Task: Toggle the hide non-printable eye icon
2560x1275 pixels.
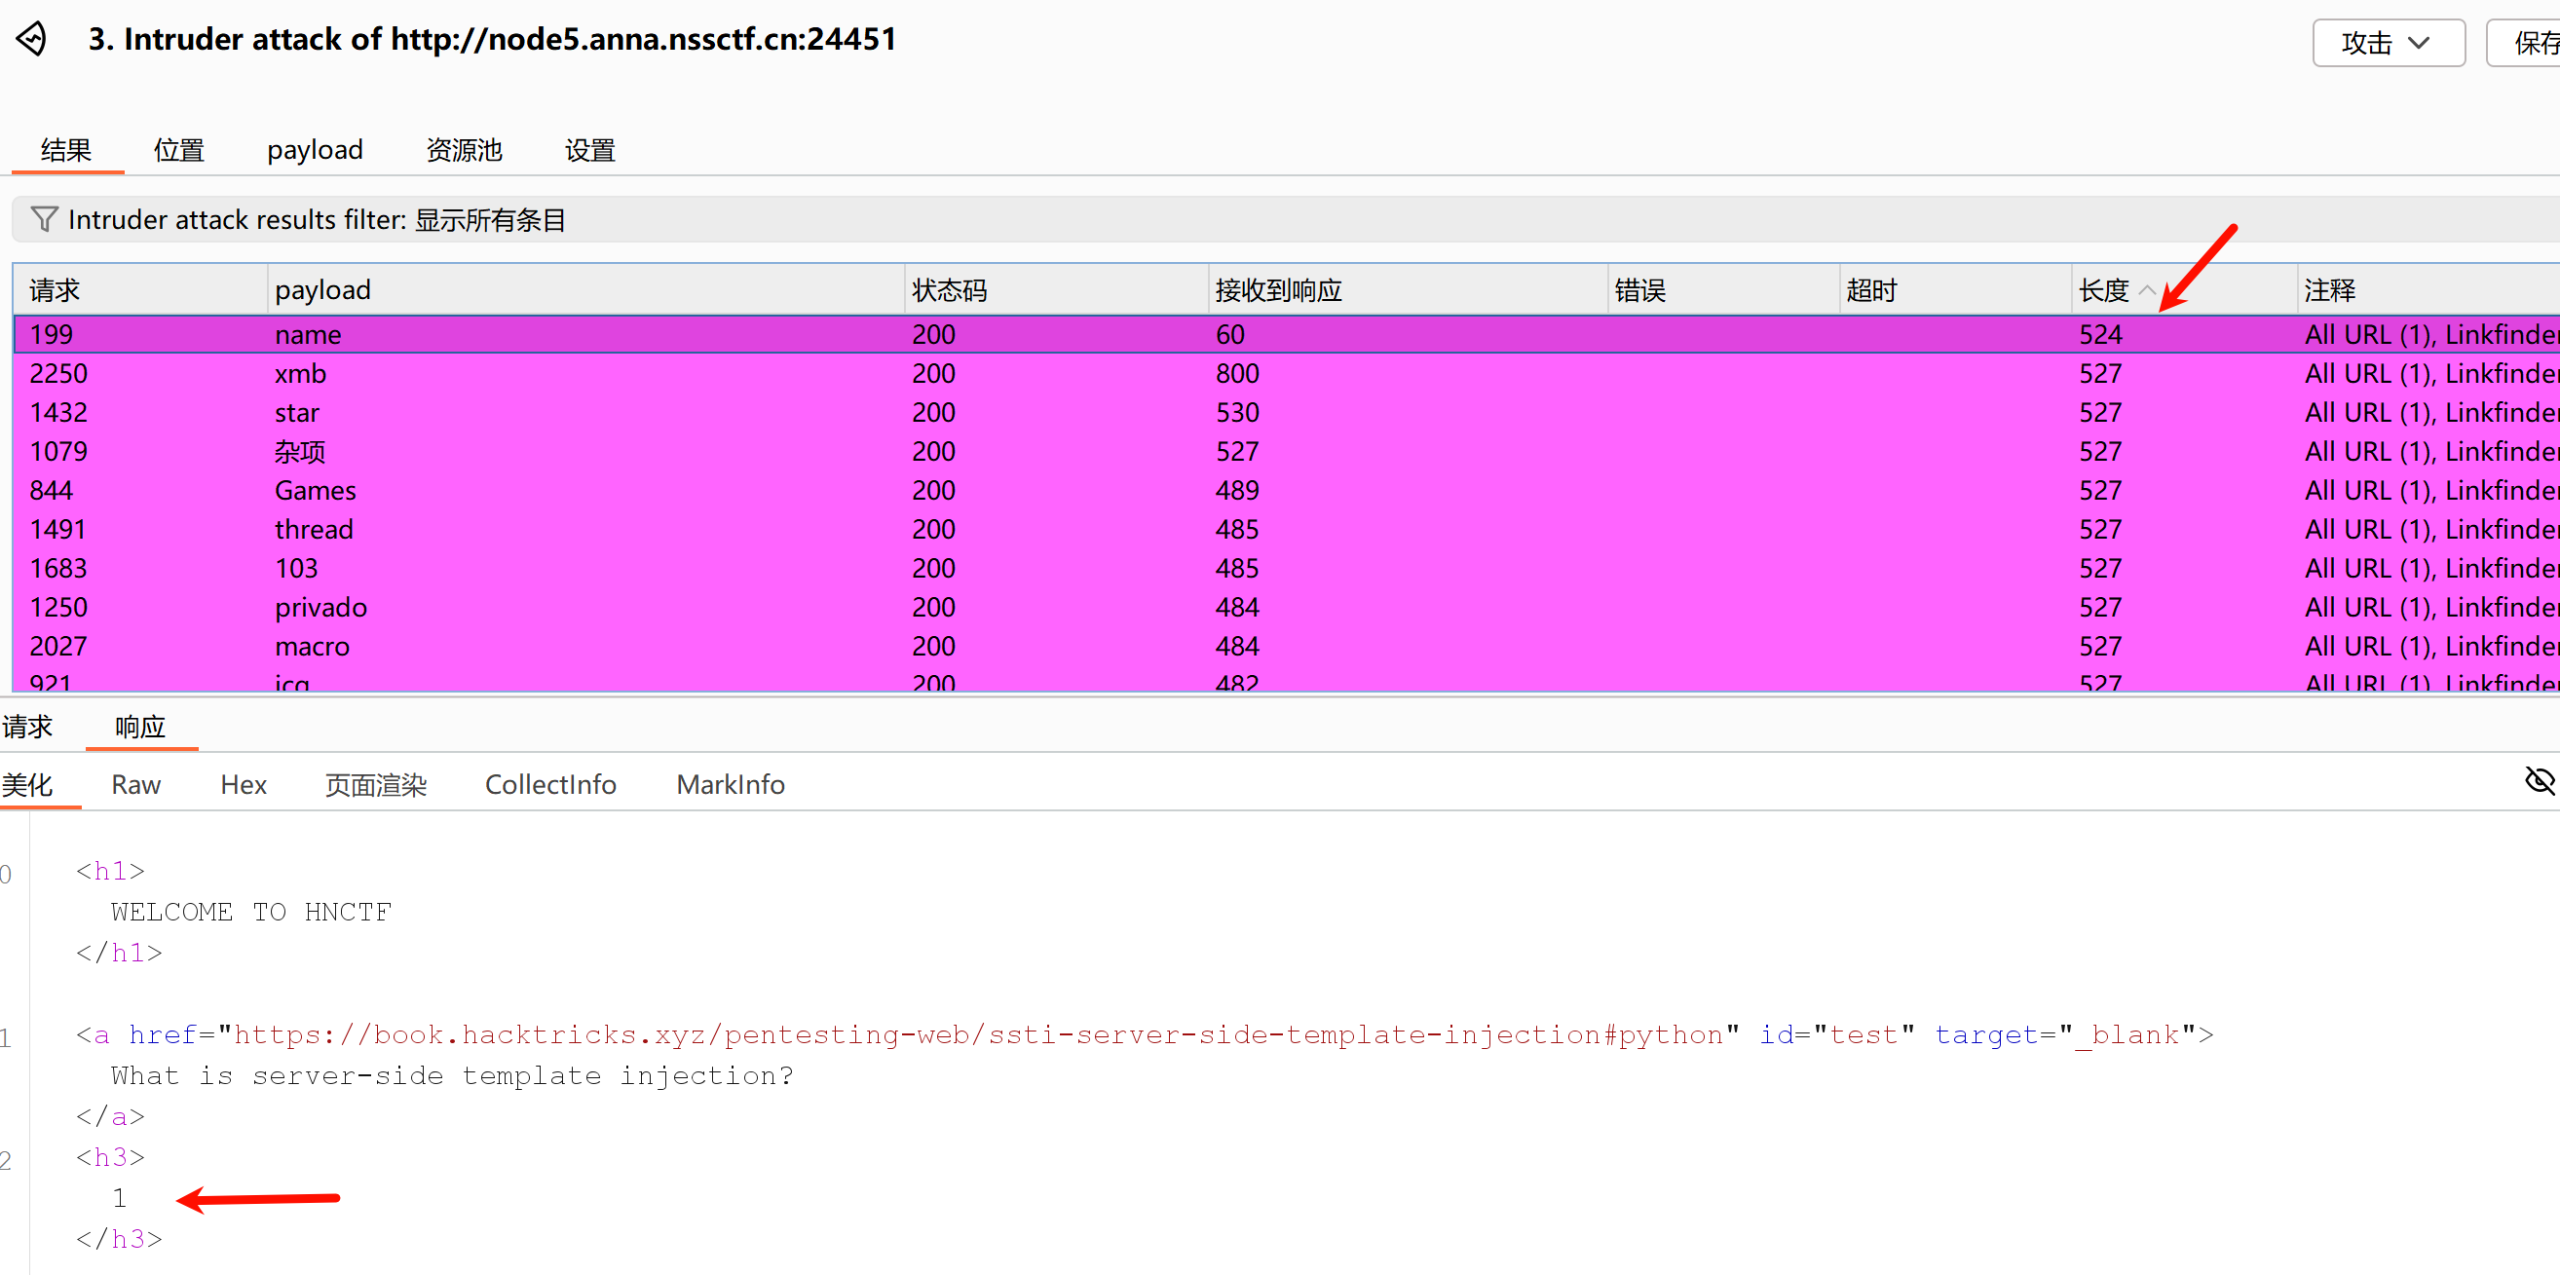Action: point(2538,781)
